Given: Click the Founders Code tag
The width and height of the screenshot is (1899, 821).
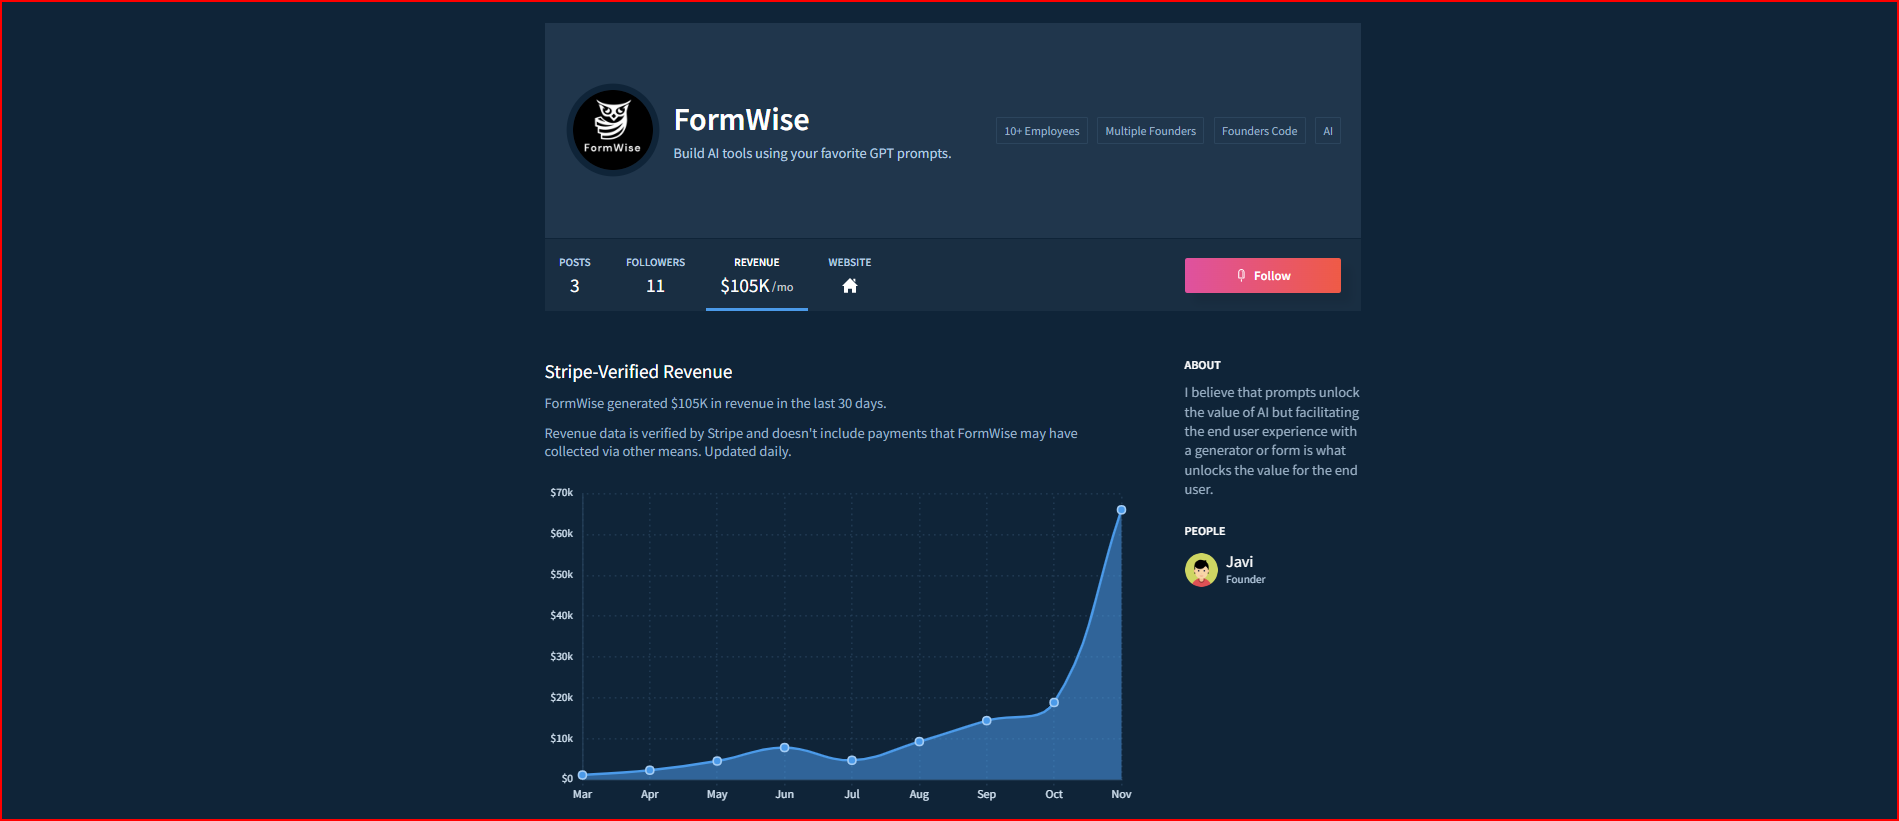Looking at the screenshot, I should coord(1260,131).
